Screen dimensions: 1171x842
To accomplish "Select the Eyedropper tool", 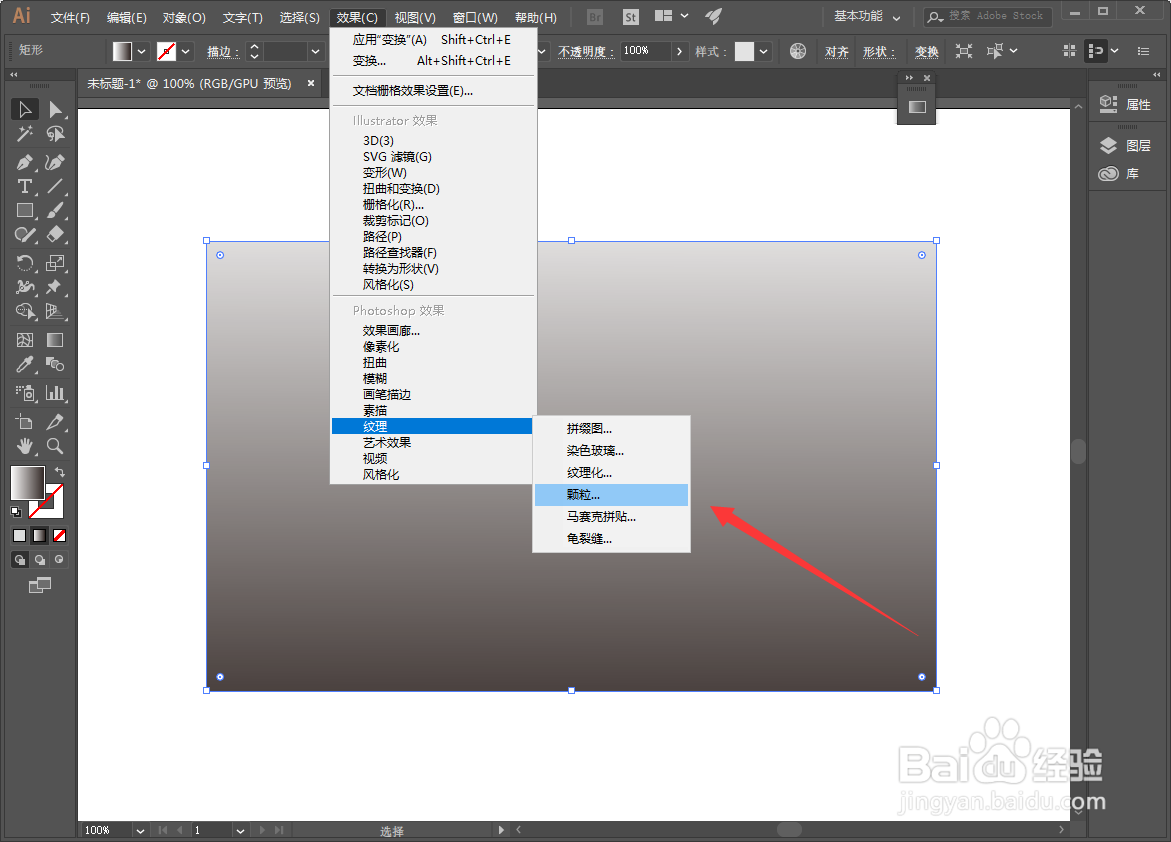I will point(25,365).
